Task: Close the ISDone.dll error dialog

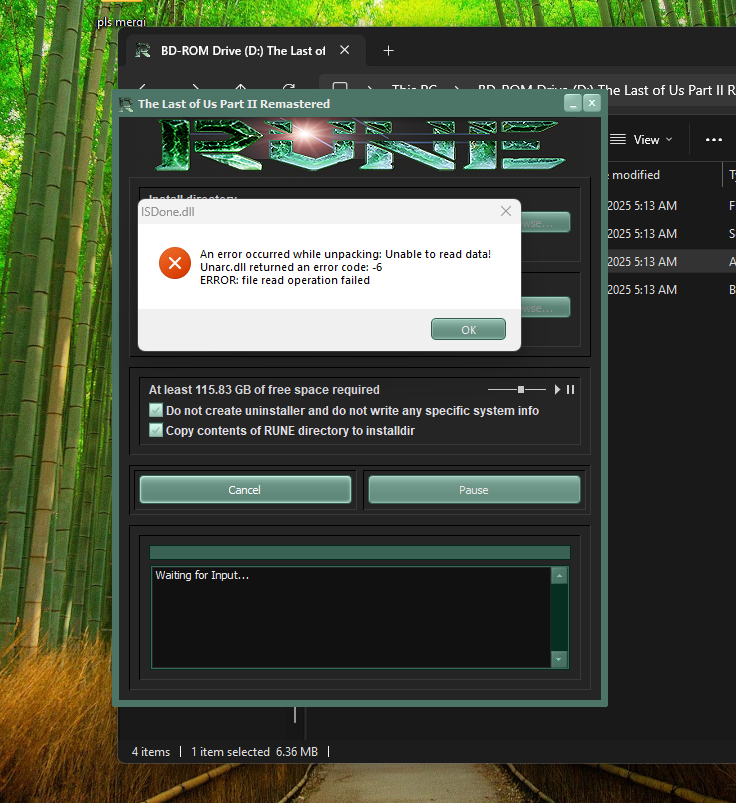Action: pos(506,211)
